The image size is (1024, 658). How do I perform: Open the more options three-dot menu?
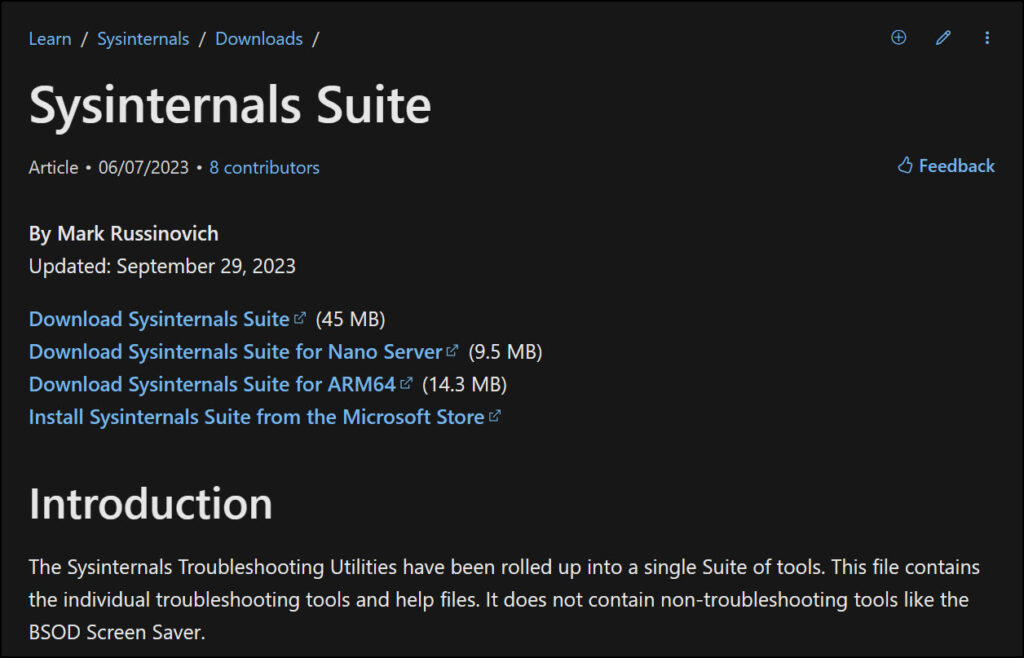[987, 38]
